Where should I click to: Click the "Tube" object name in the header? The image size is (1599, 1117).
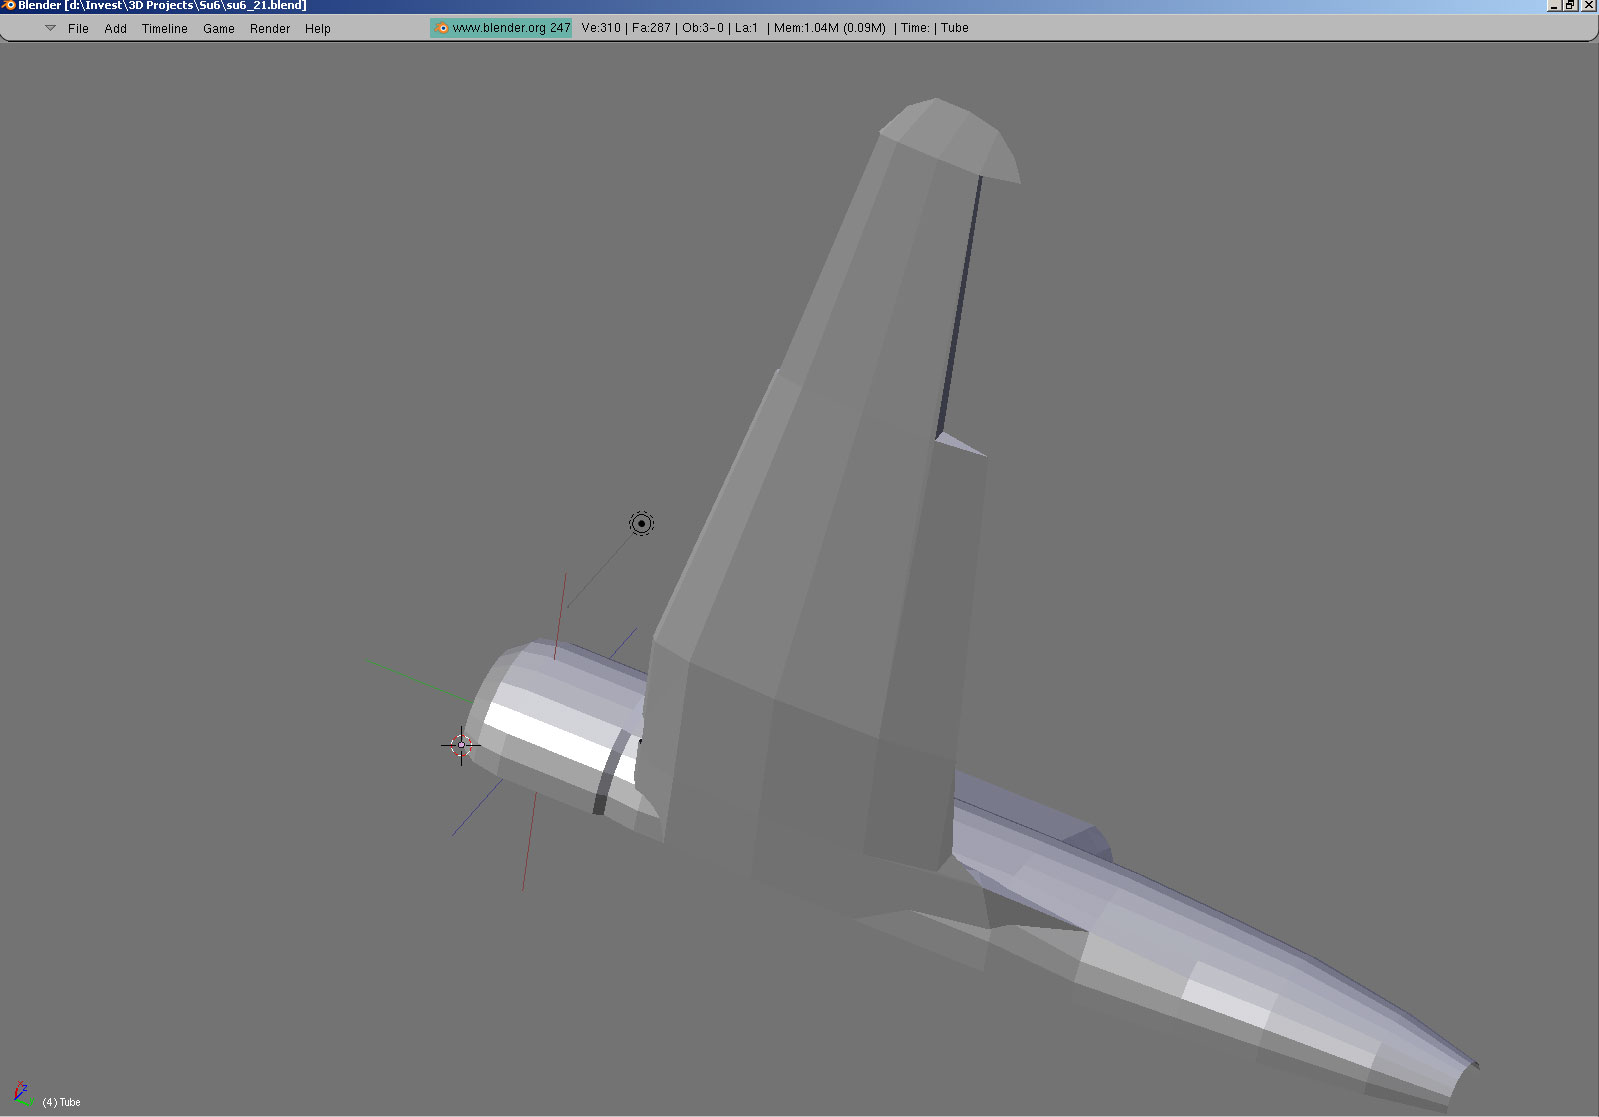955,28
